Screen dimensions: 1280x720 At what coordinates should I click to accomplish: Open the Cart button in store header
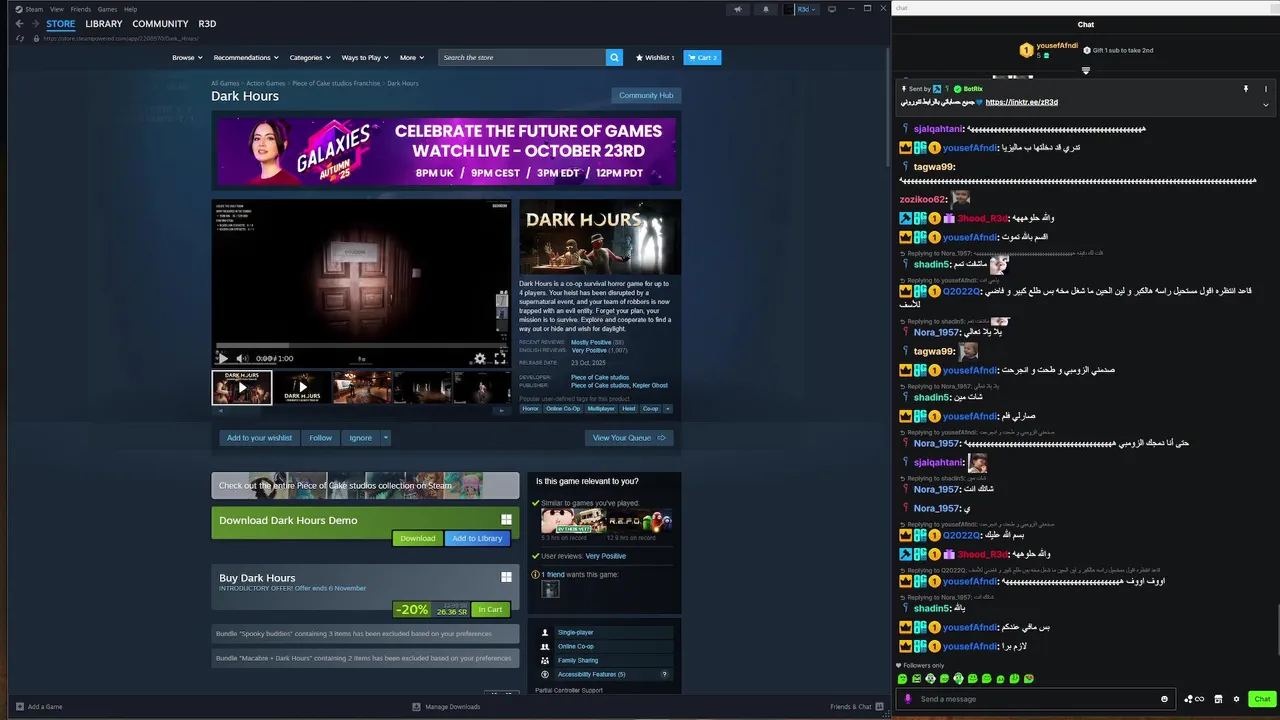[x=702, y=57]
